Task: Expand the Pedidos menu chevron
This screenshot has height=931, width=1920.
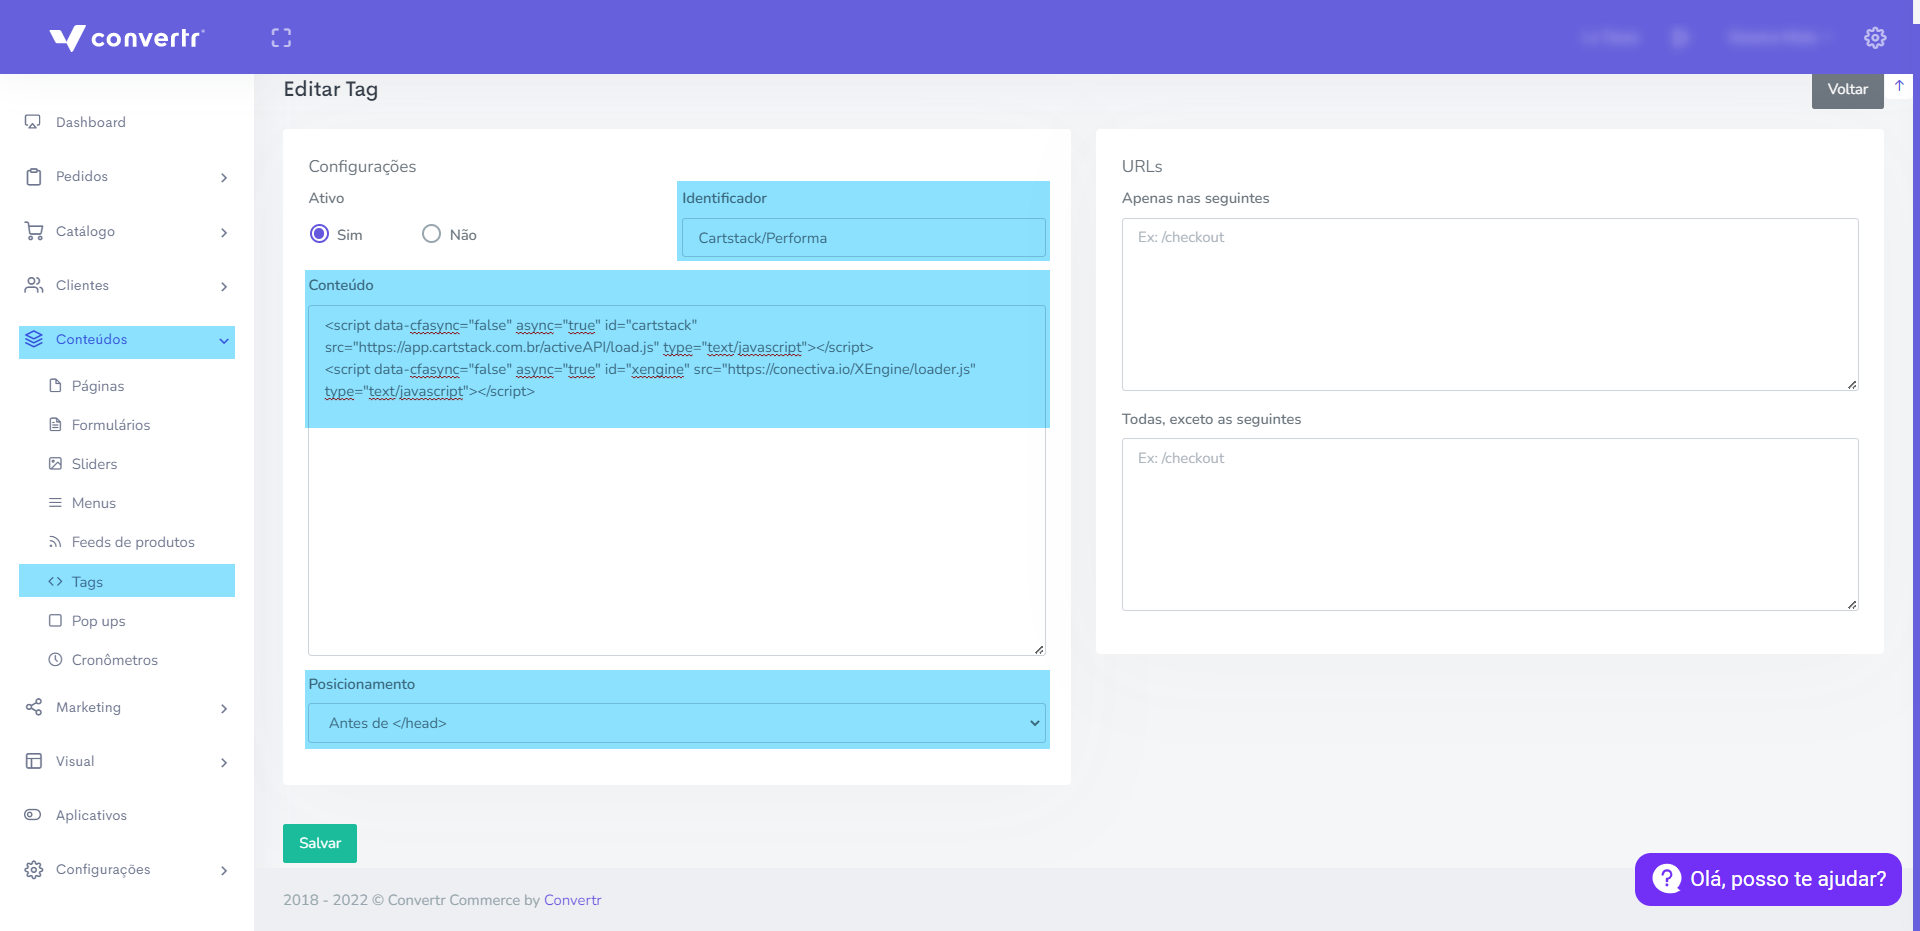Action: point(224,178)
